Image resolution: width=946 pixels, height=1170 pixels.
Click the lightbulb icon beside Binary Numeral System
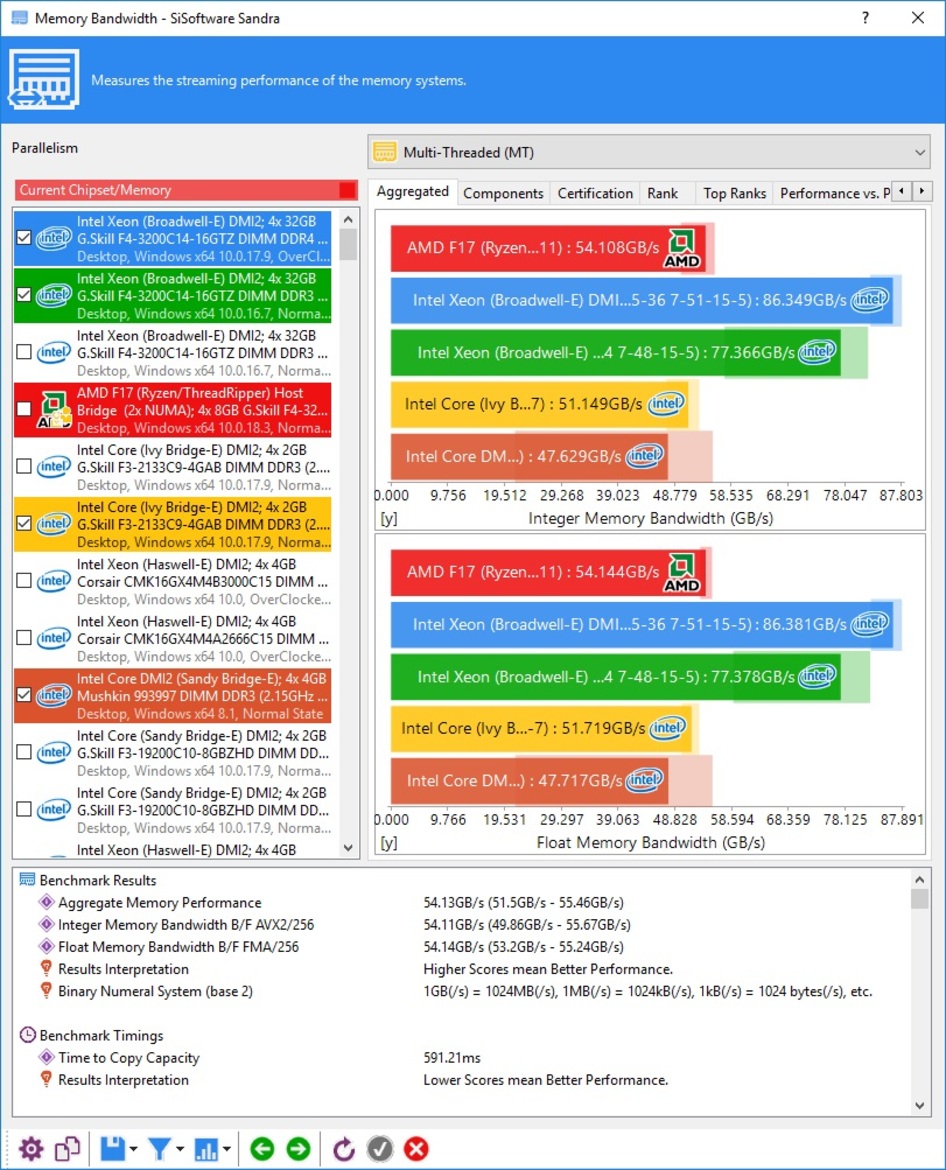coord(46,991)
